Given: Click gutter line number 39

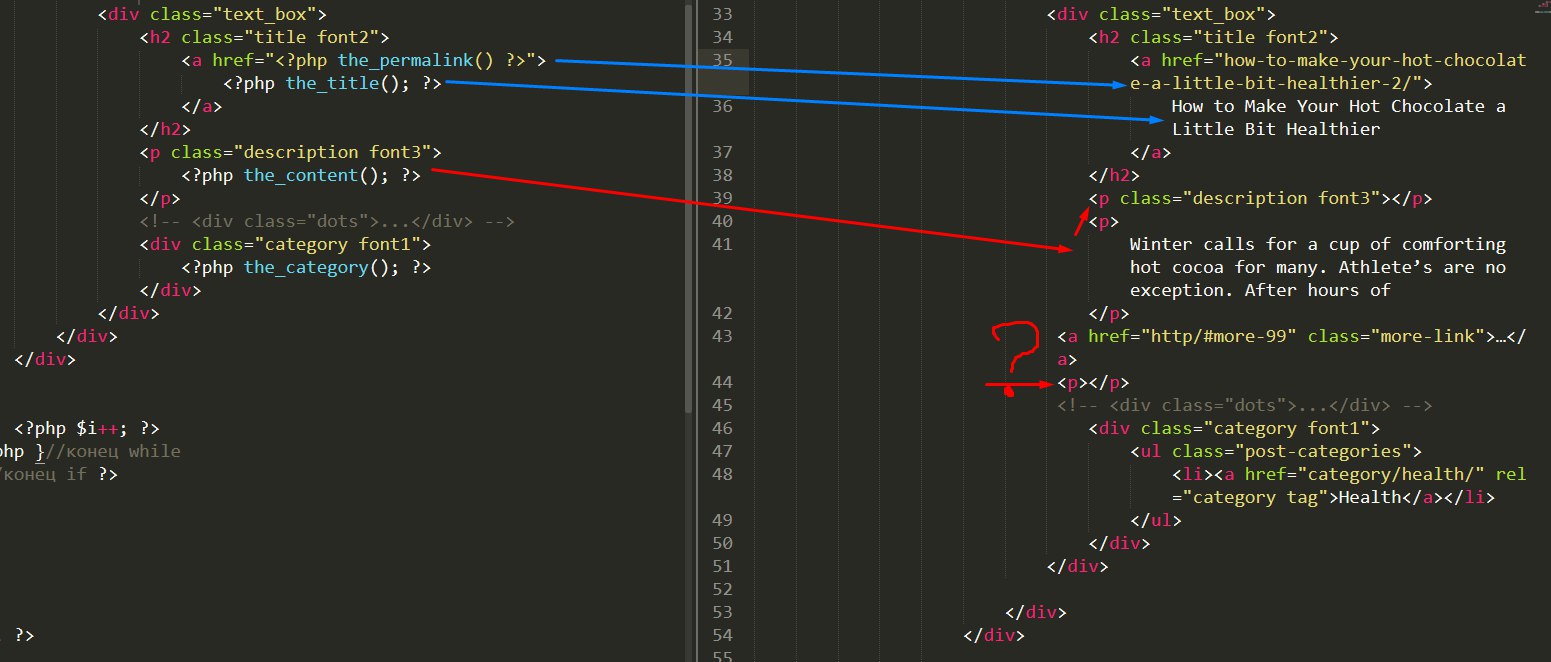Looking at the screenshot, I should [x=722, y=198].
